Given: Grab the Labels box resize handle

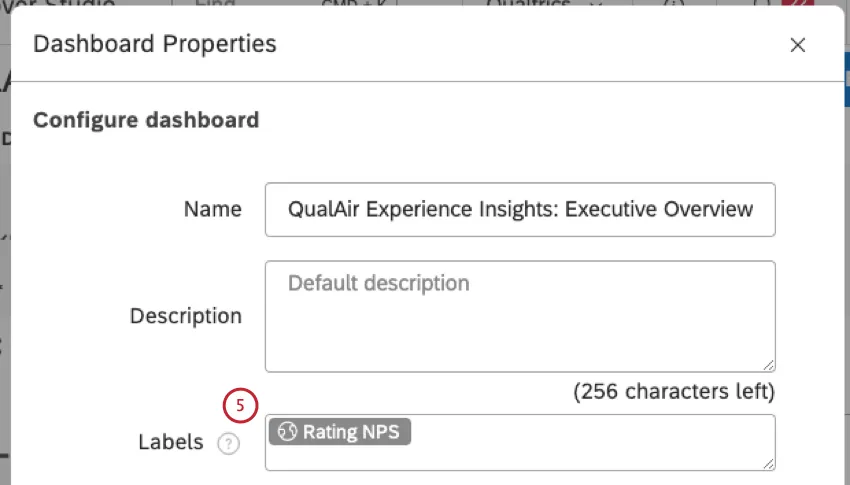Looking at the screenshot, I should pos(768,463).
